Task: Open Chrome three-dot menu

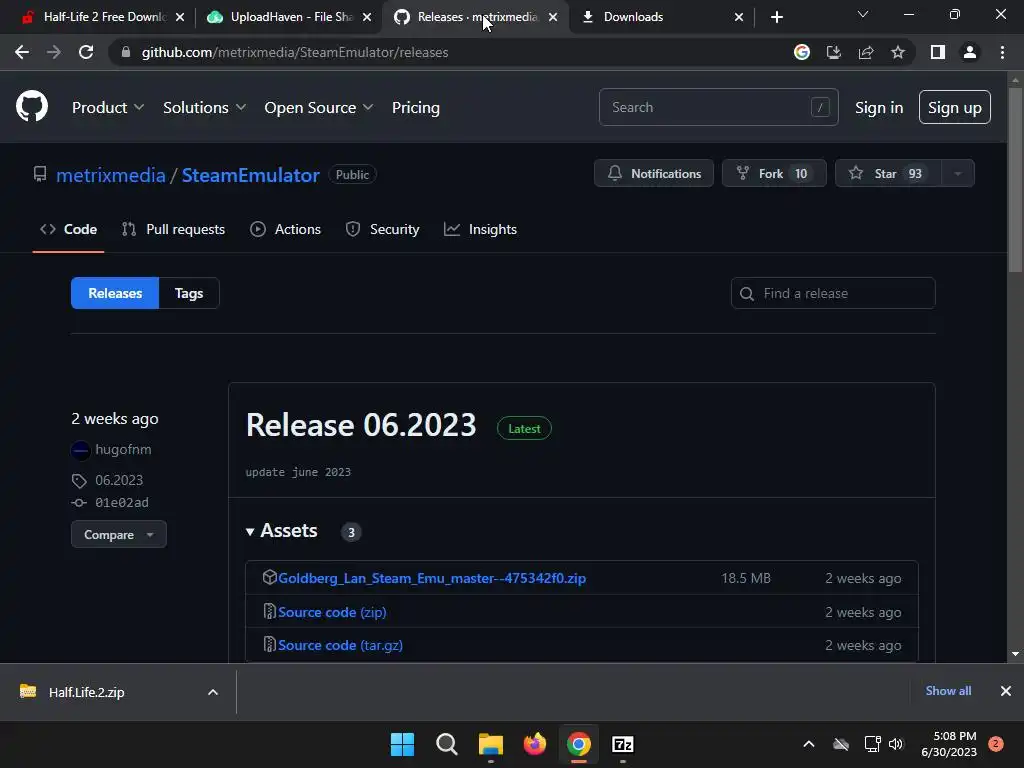Action: pyautogui.click(x=1002, y=52)
